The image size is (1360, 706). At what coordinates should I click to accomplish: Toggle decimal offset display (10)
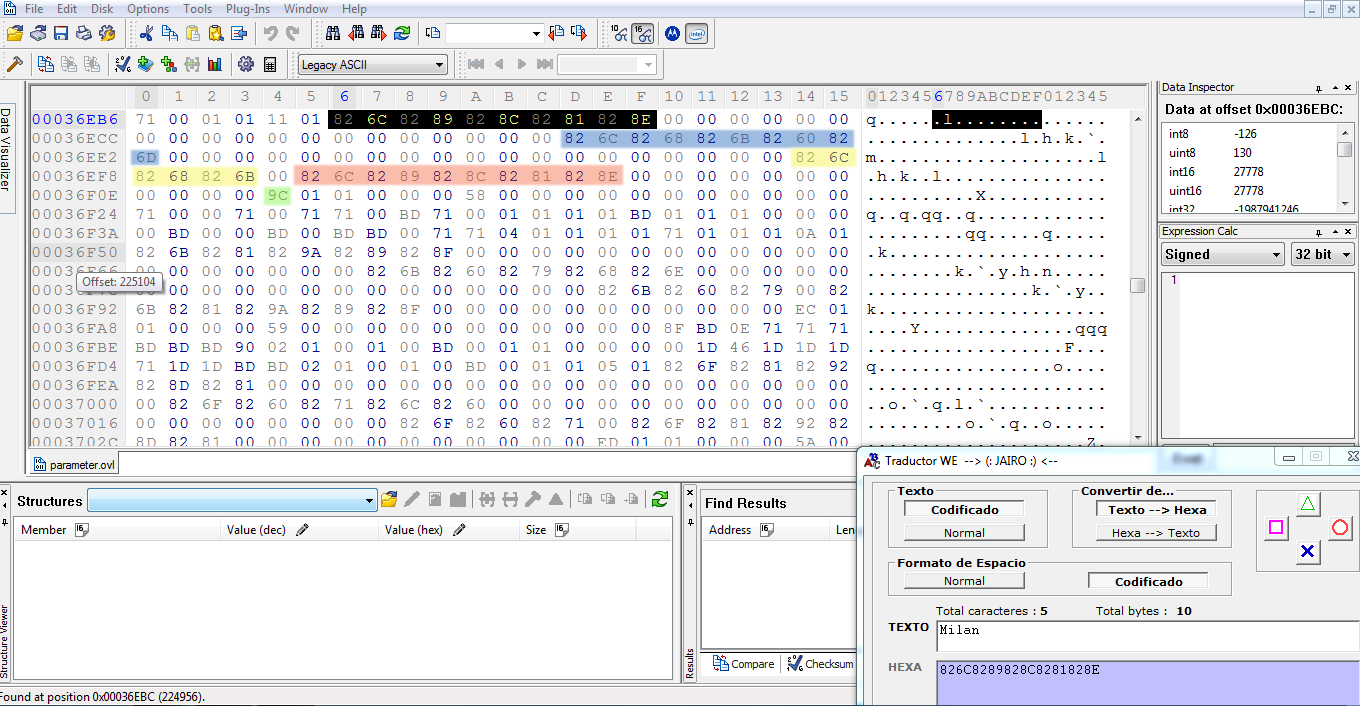[x=619, y=33]
